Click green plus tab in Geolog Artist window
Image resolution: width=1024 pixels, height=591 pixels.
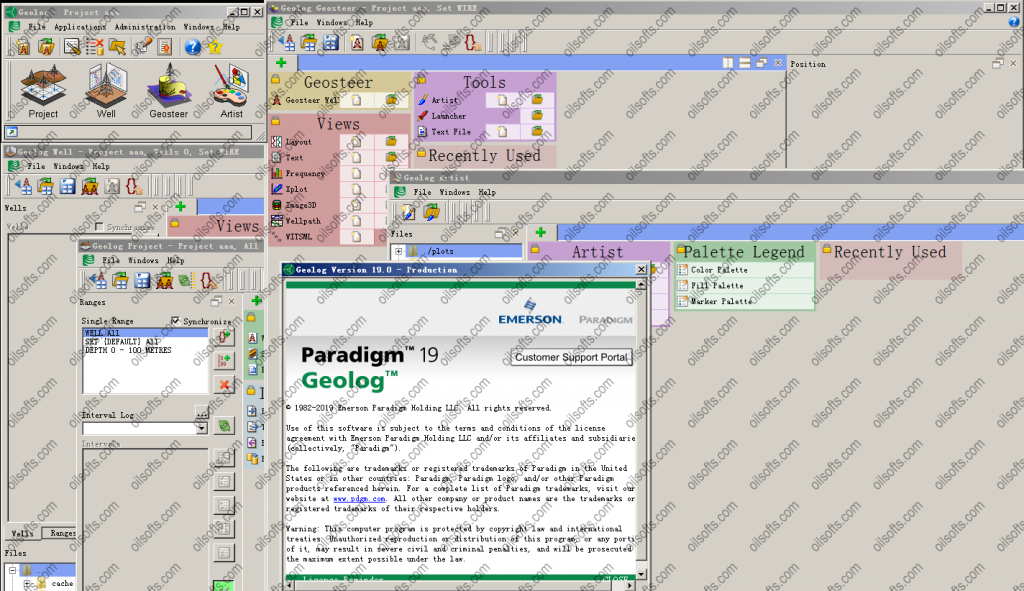(541, 232)
